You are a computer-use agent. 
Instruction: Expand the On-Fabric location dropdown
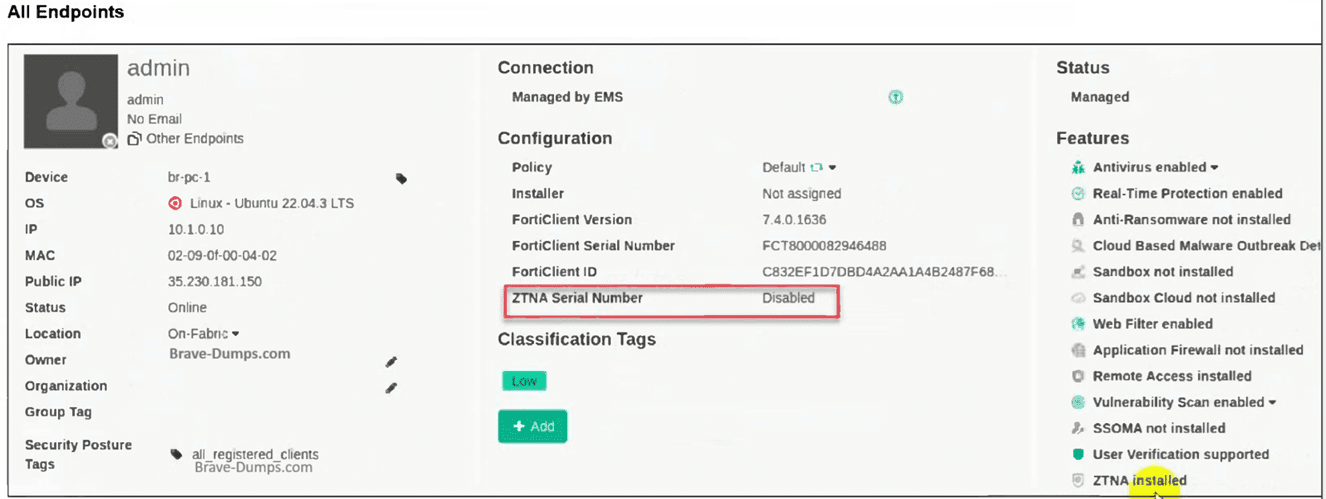click(x=235, y=334)
